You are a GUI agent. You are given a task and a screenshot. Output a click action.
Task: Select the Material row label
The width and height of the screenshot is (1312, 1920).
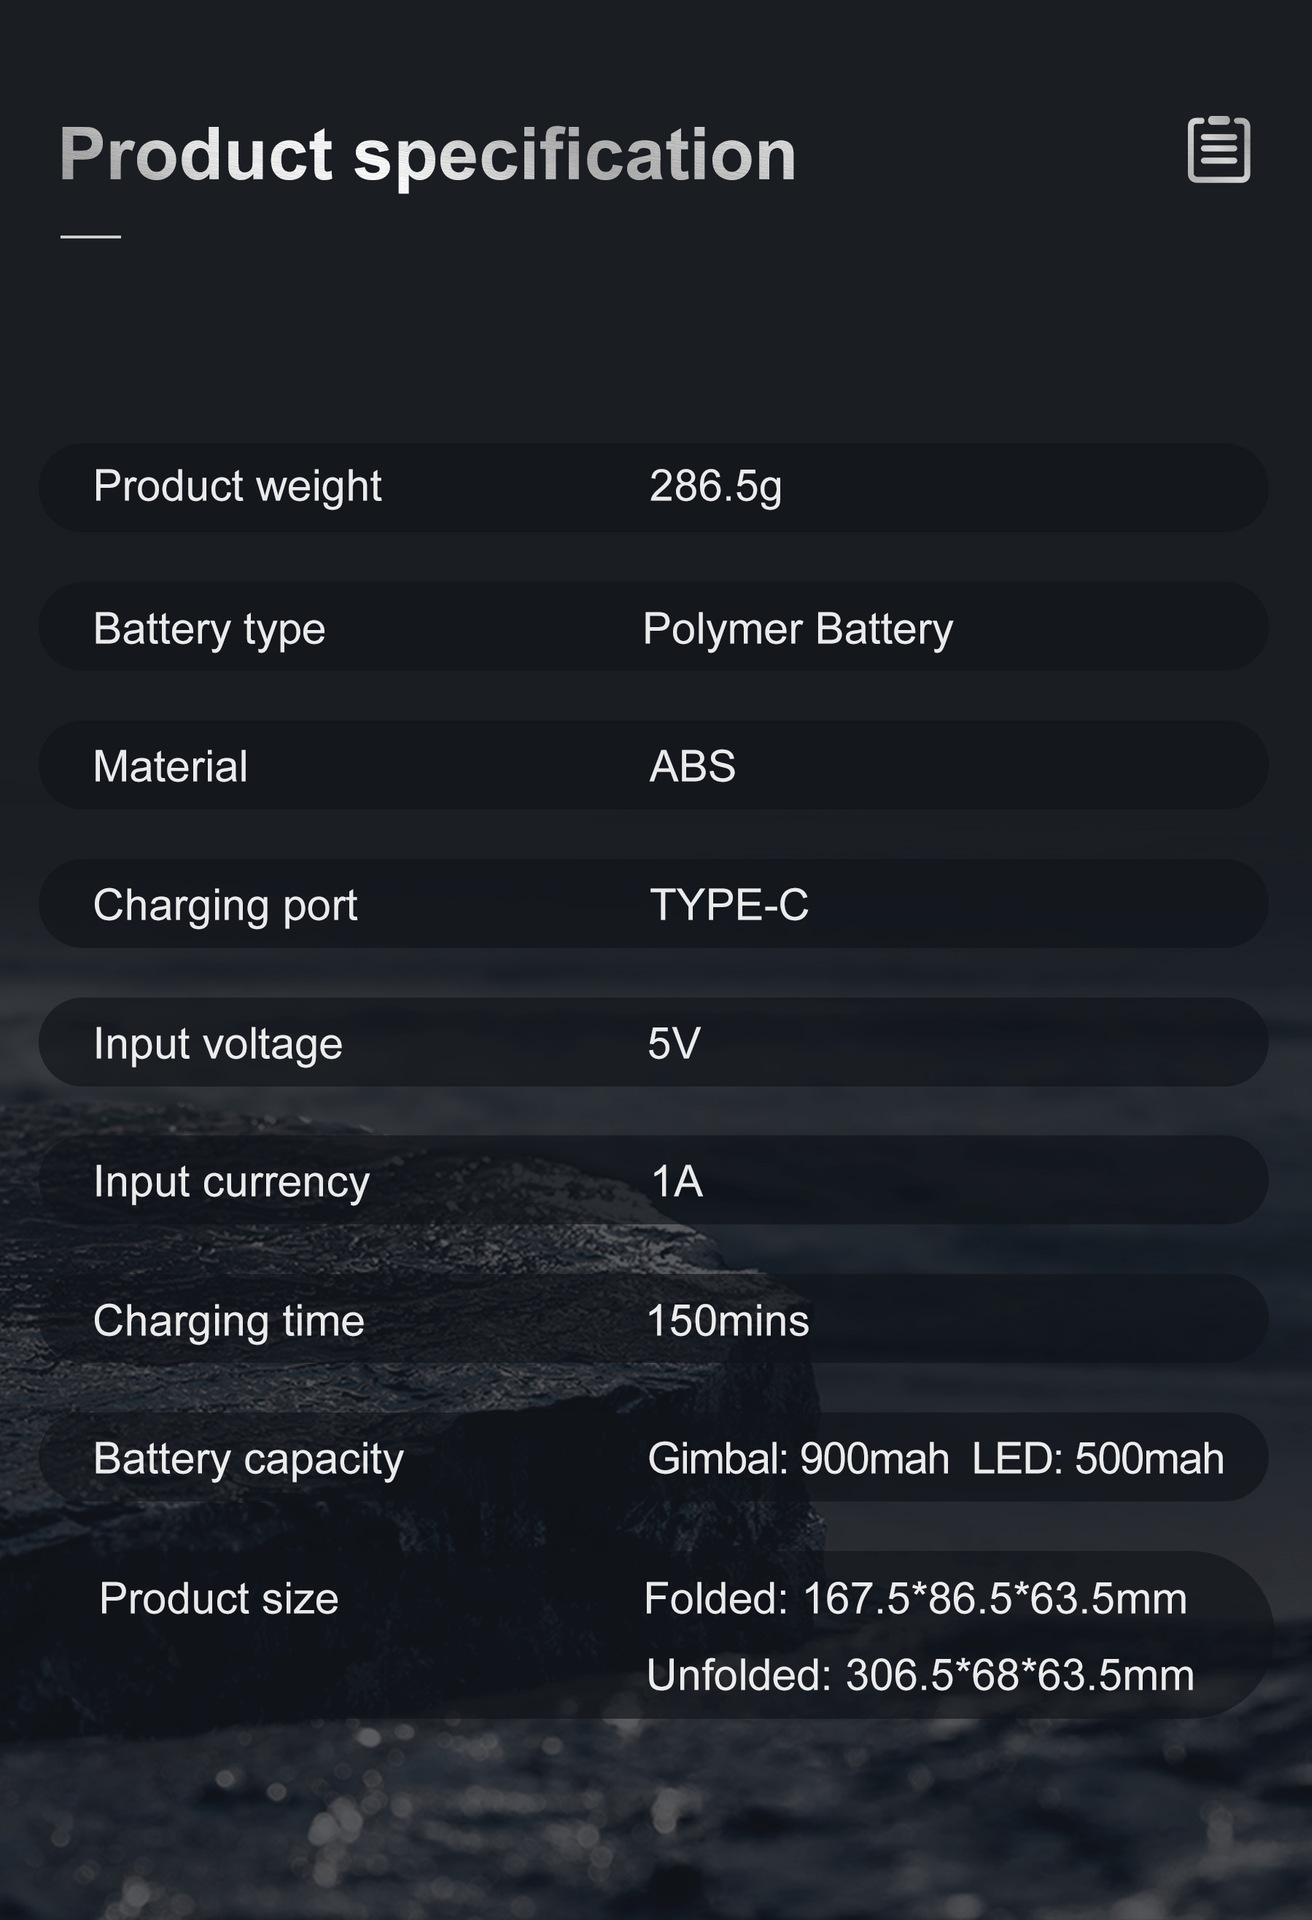click(170, 767)
